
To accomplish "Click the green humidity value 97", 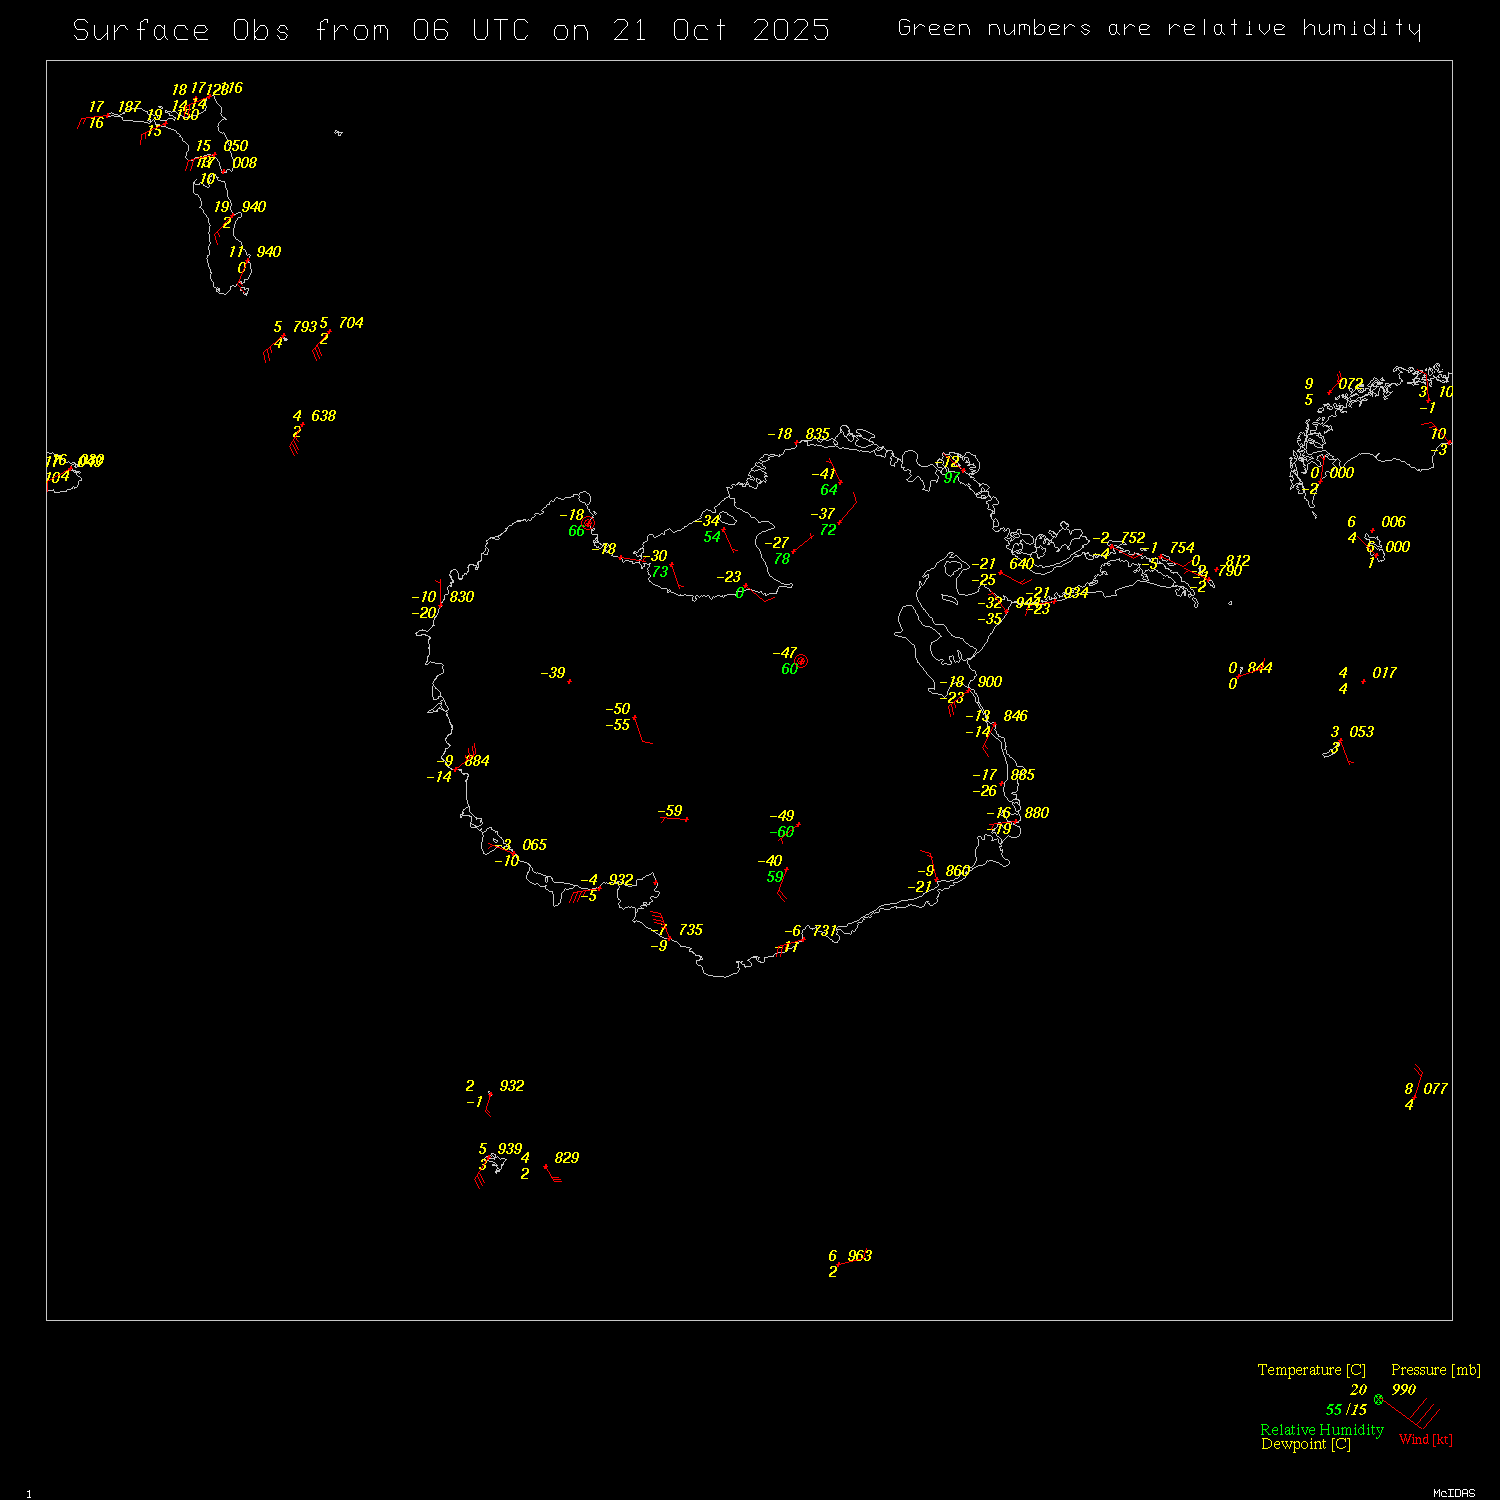I will click(951, 478).
